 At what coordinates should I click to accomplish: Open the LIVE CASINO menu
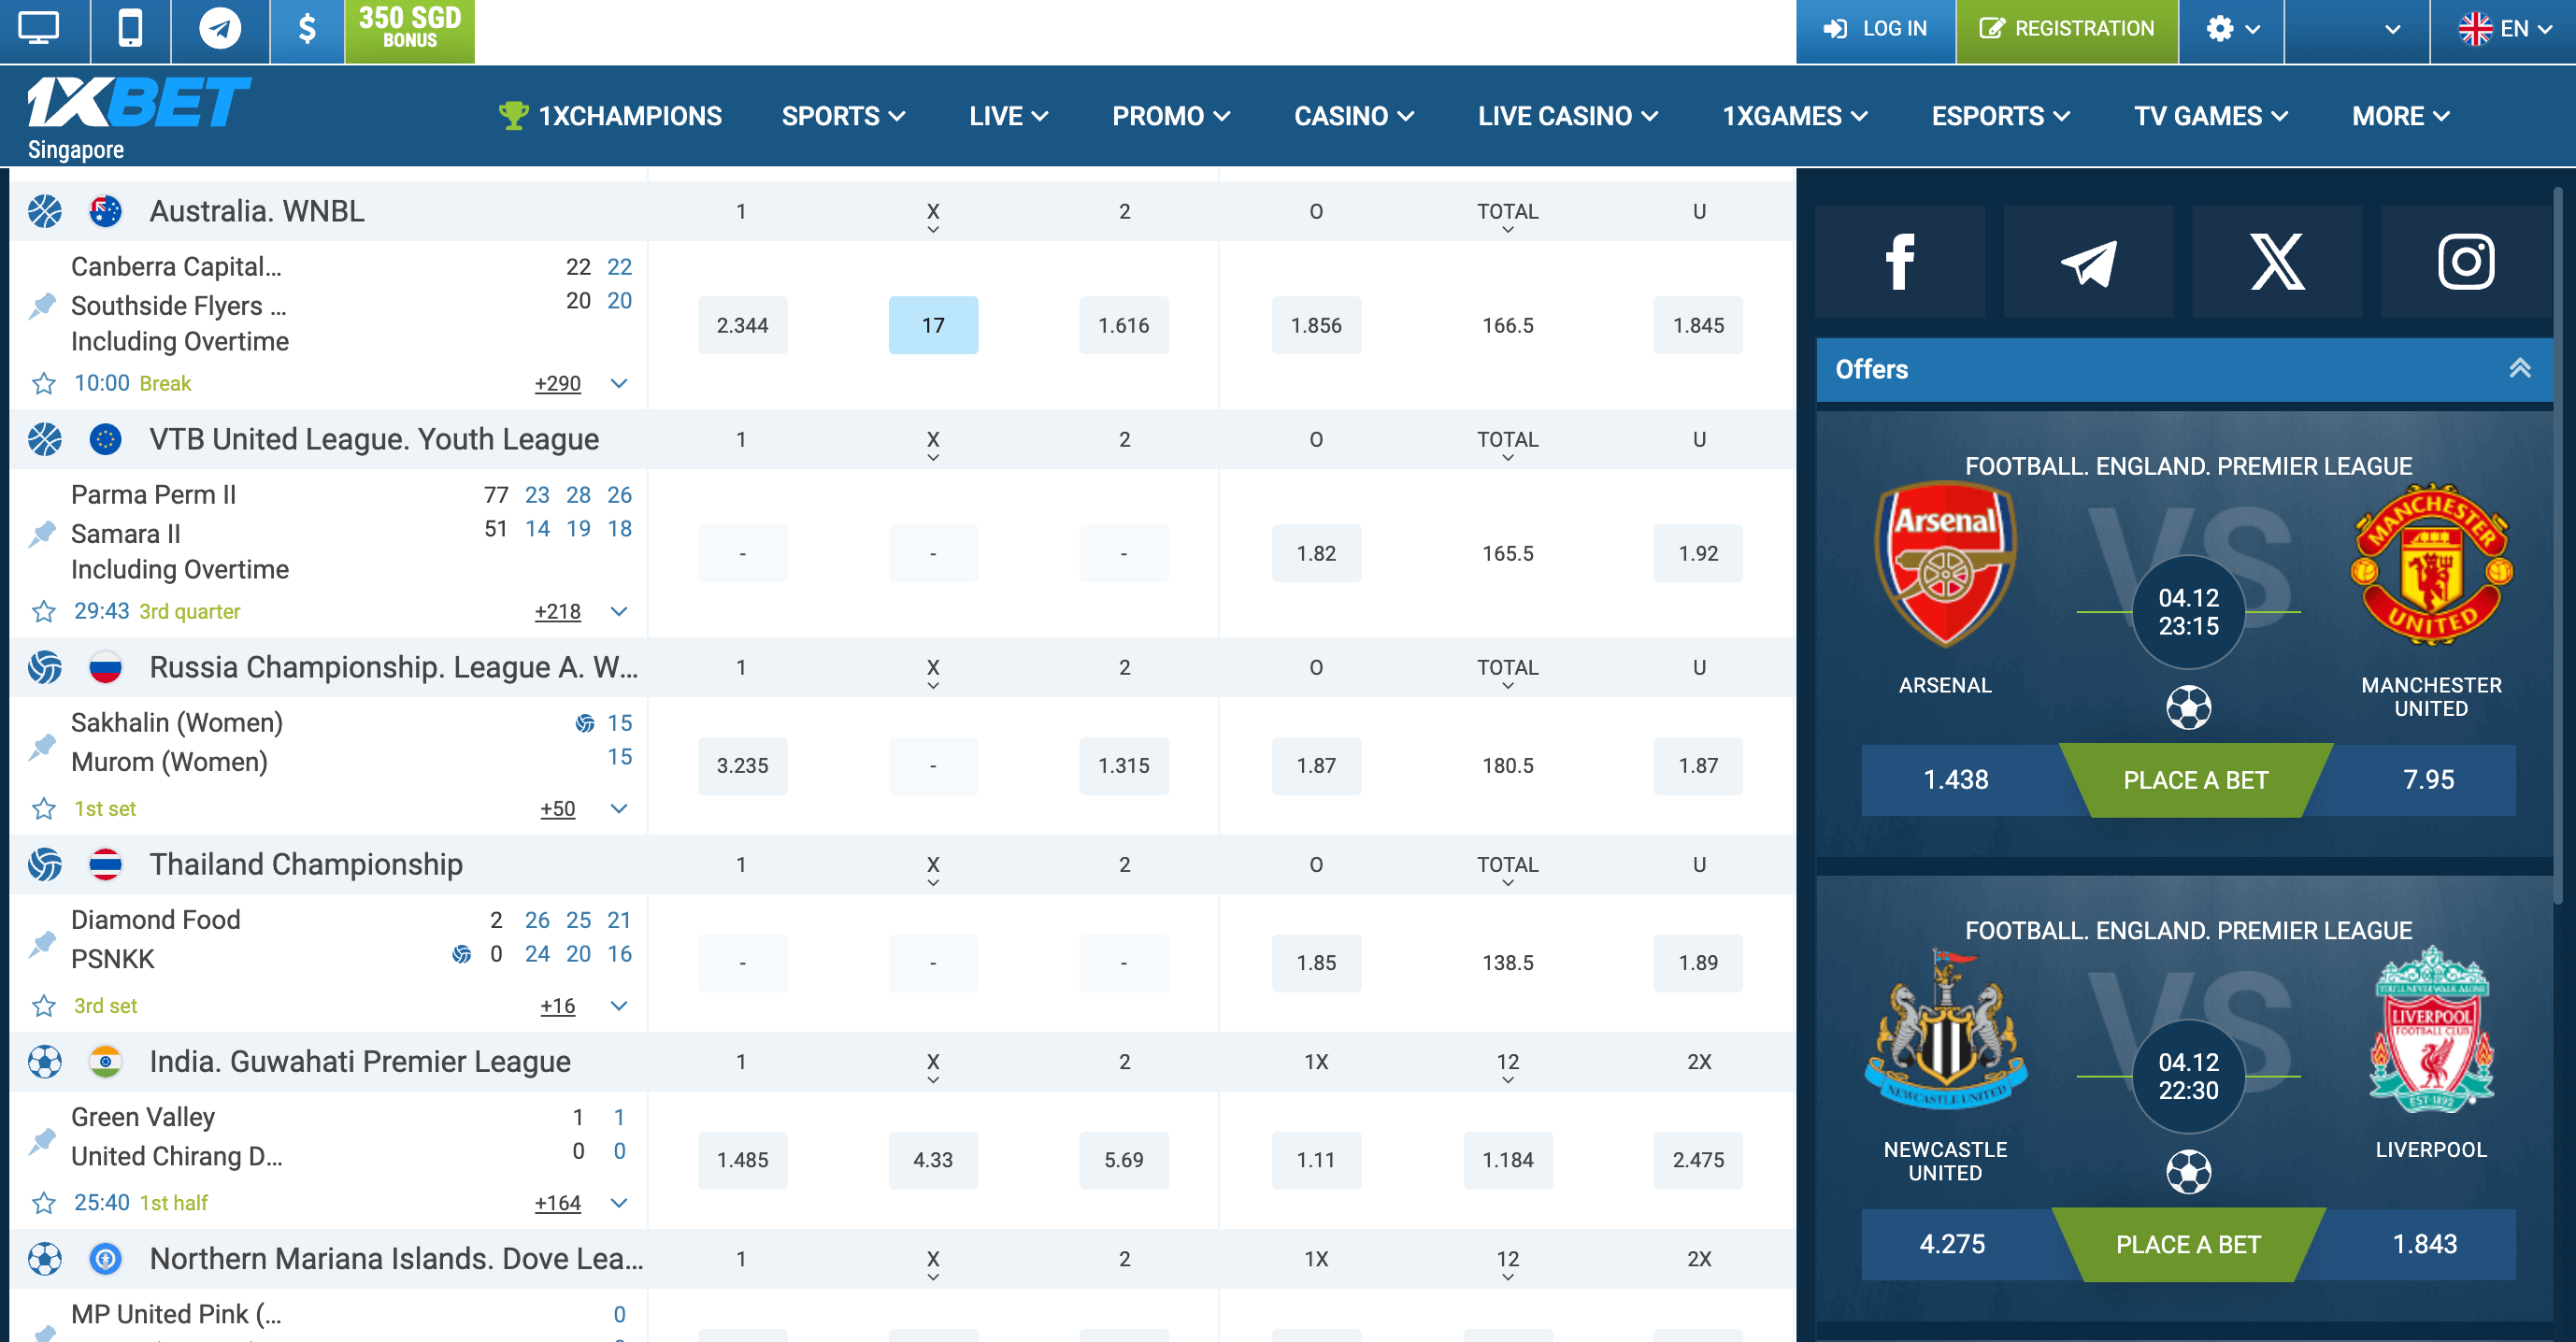(x=1568, y=116)
